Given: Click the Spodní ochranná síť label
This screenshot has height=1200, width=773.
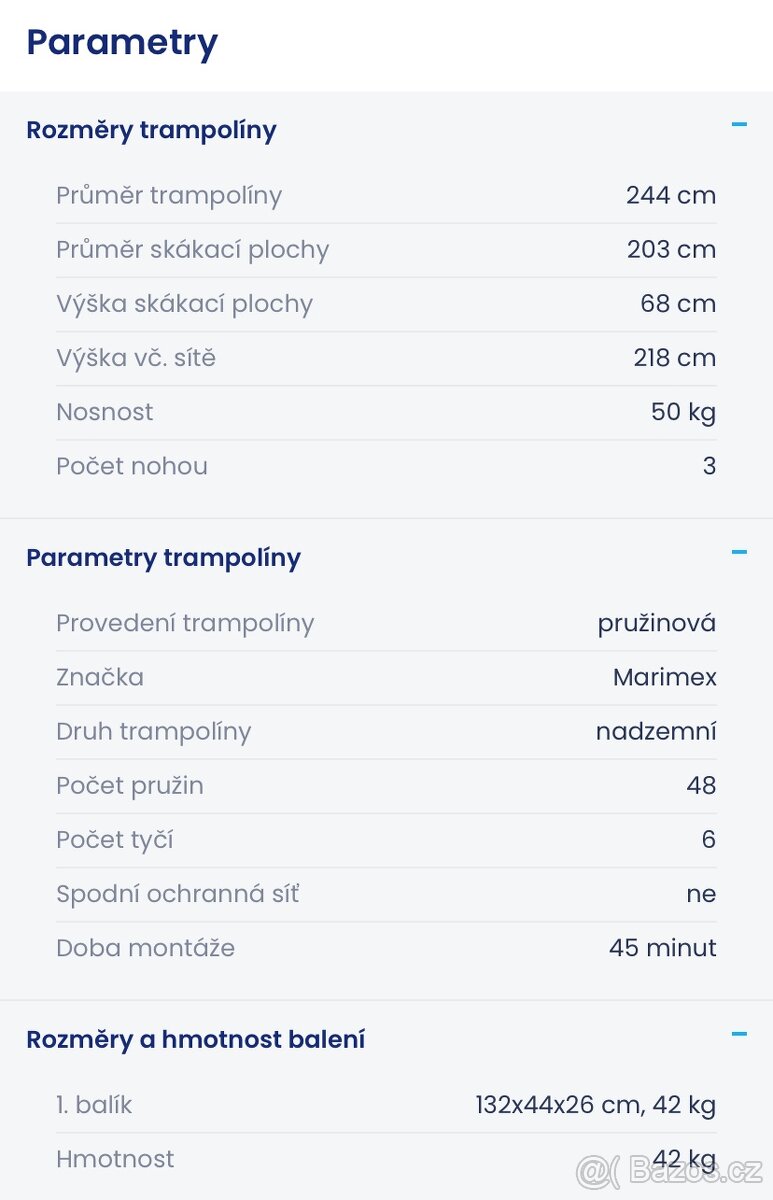Looking at the screenshot, I should [177, 894].
